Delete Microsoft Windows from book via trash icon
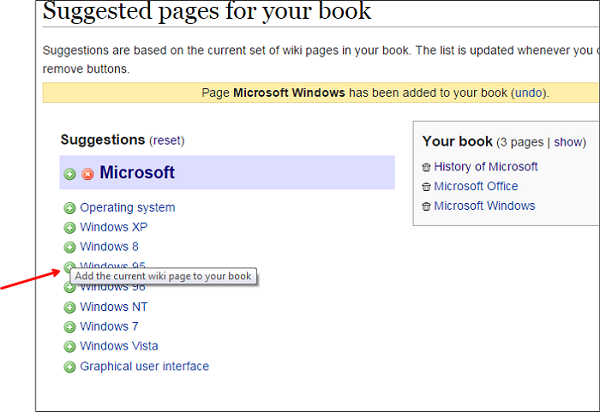The height and width of the screenshot is (412, 600). (x=426, y=207)
